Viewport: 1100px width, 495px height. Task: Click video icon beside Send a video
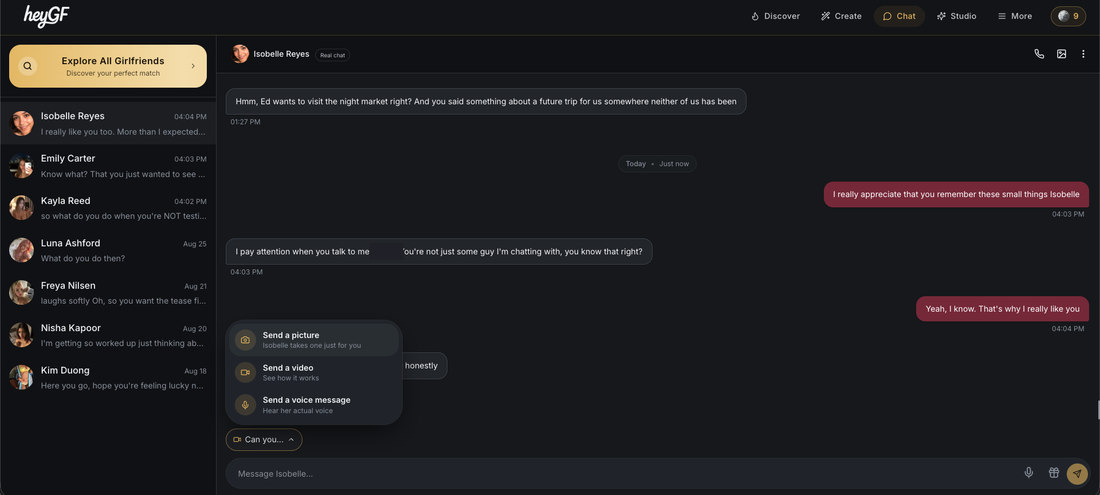pos(245,372)
